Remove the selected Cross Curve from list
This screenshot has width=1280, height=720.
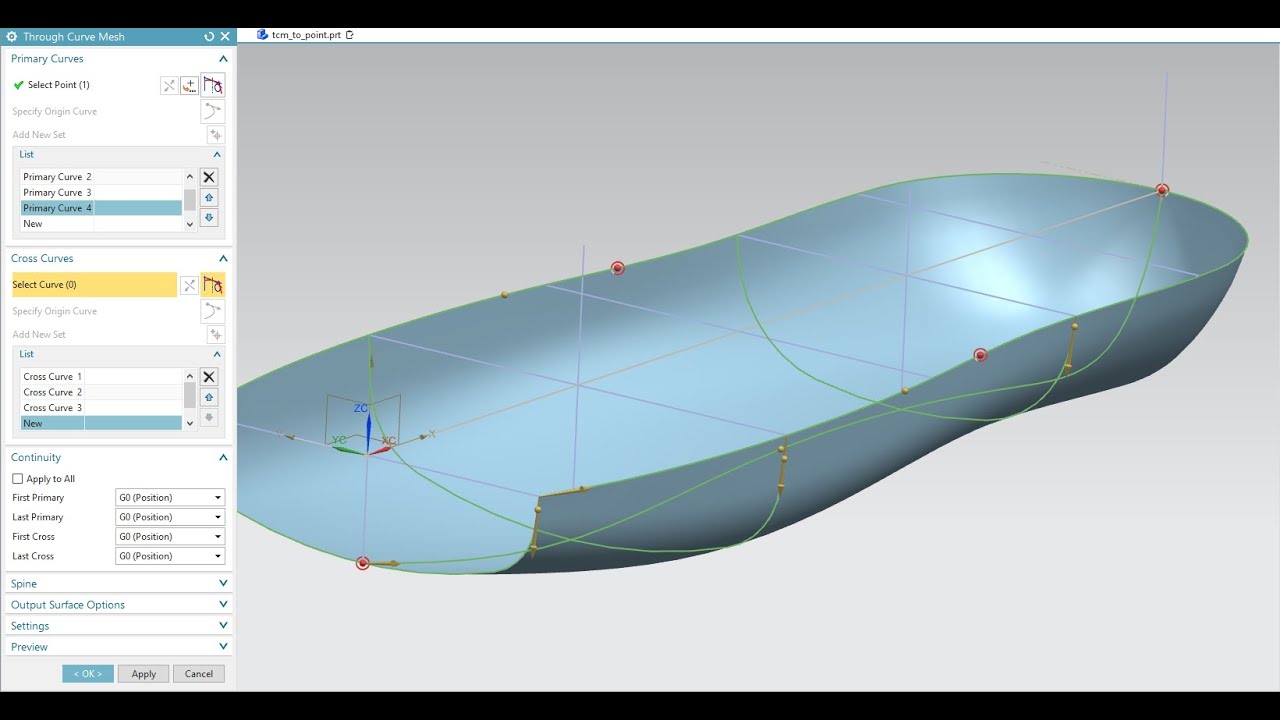click(209, 377)
